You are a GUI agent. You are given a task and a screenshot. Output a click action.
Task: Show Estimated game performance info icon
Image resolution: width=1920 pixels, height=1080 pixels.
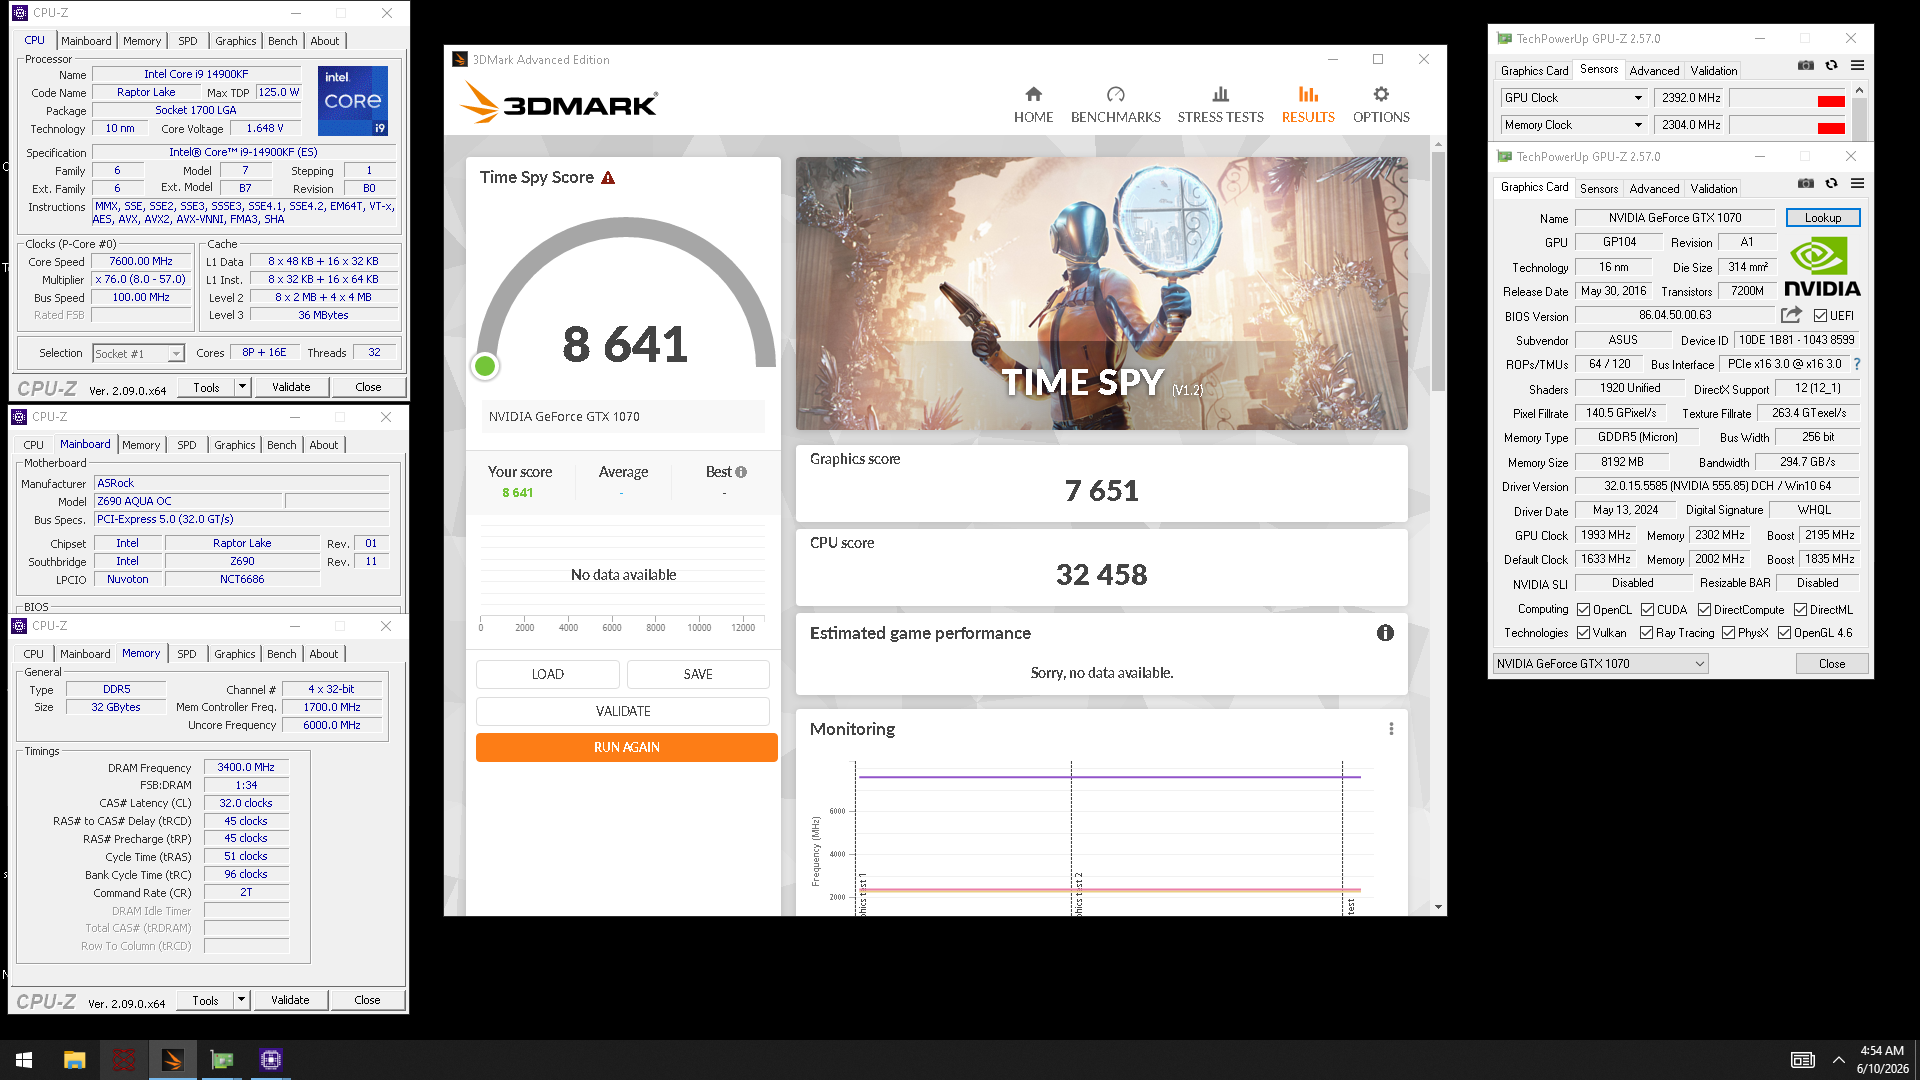coord(1385,633)
